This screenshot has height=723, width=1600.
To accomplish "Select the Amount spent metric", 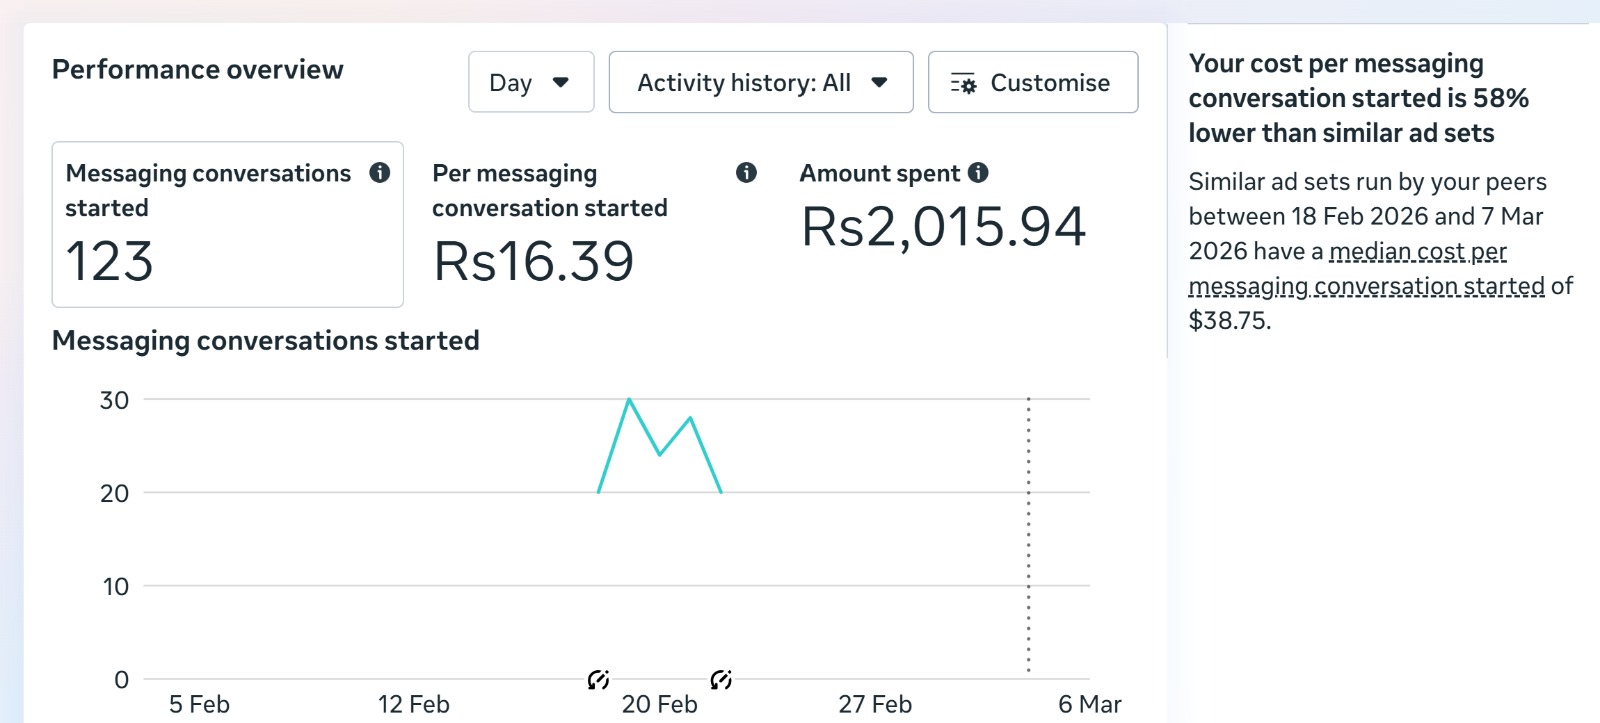I will [x=943, y=210].
